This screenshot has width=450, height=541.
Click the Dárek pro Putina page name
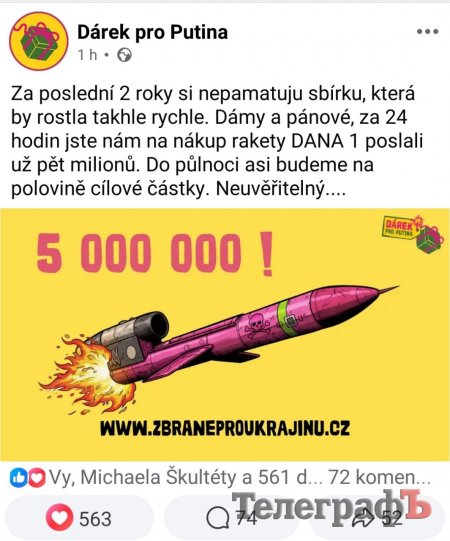click(153, 32)
